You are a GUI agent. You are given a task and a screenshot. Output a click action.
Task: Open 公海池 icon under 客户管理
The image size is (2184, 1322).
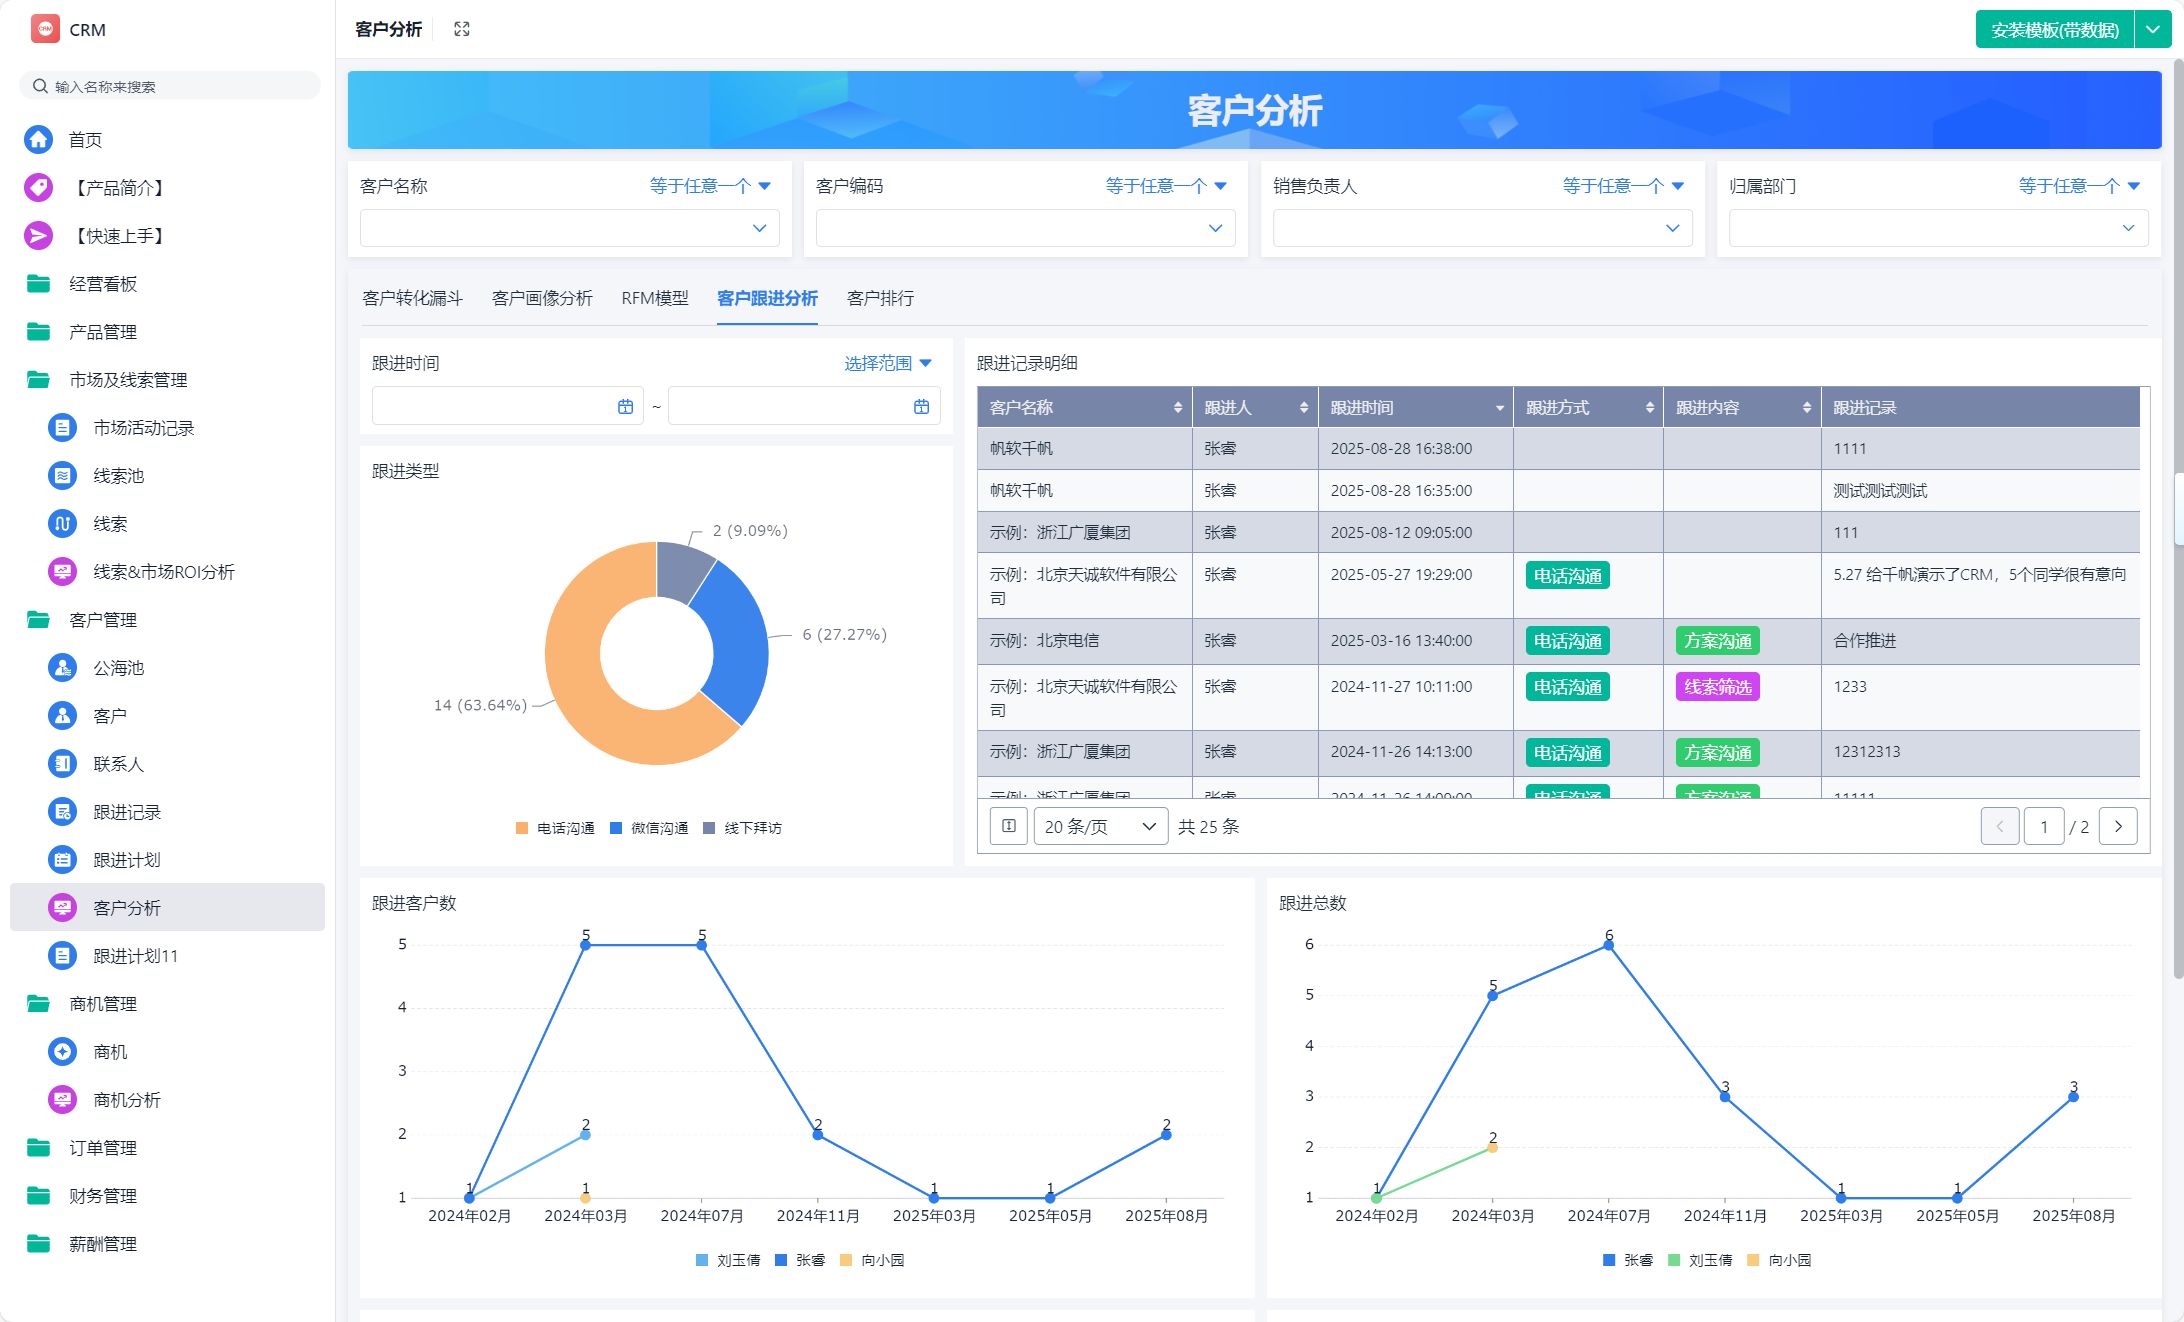coord(62,668)
